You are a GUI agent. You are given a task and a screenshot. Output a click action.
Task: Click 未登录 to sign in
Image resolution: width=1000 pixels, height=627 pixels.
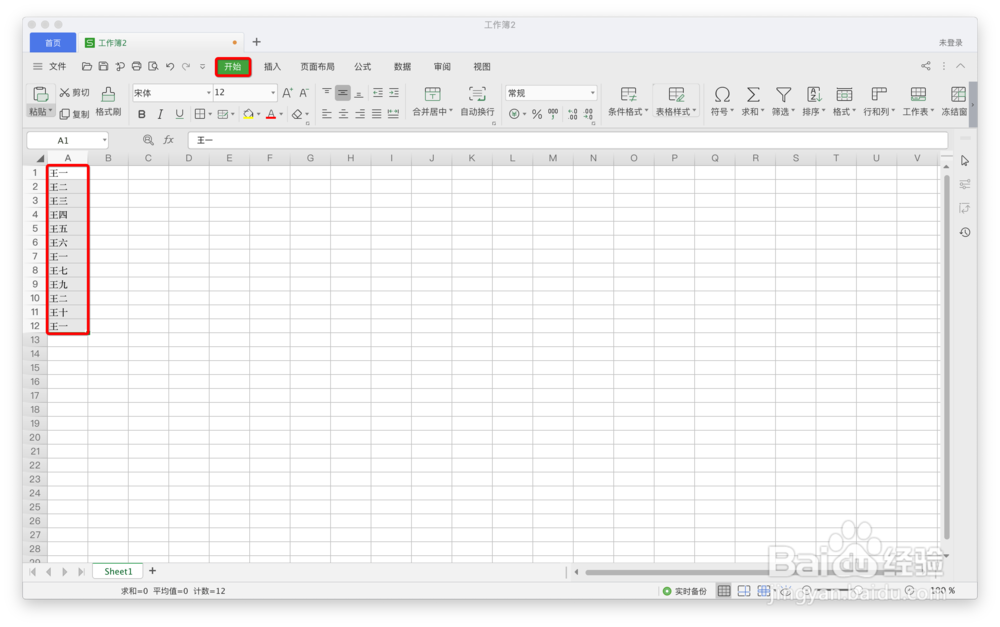pos(950,43)
